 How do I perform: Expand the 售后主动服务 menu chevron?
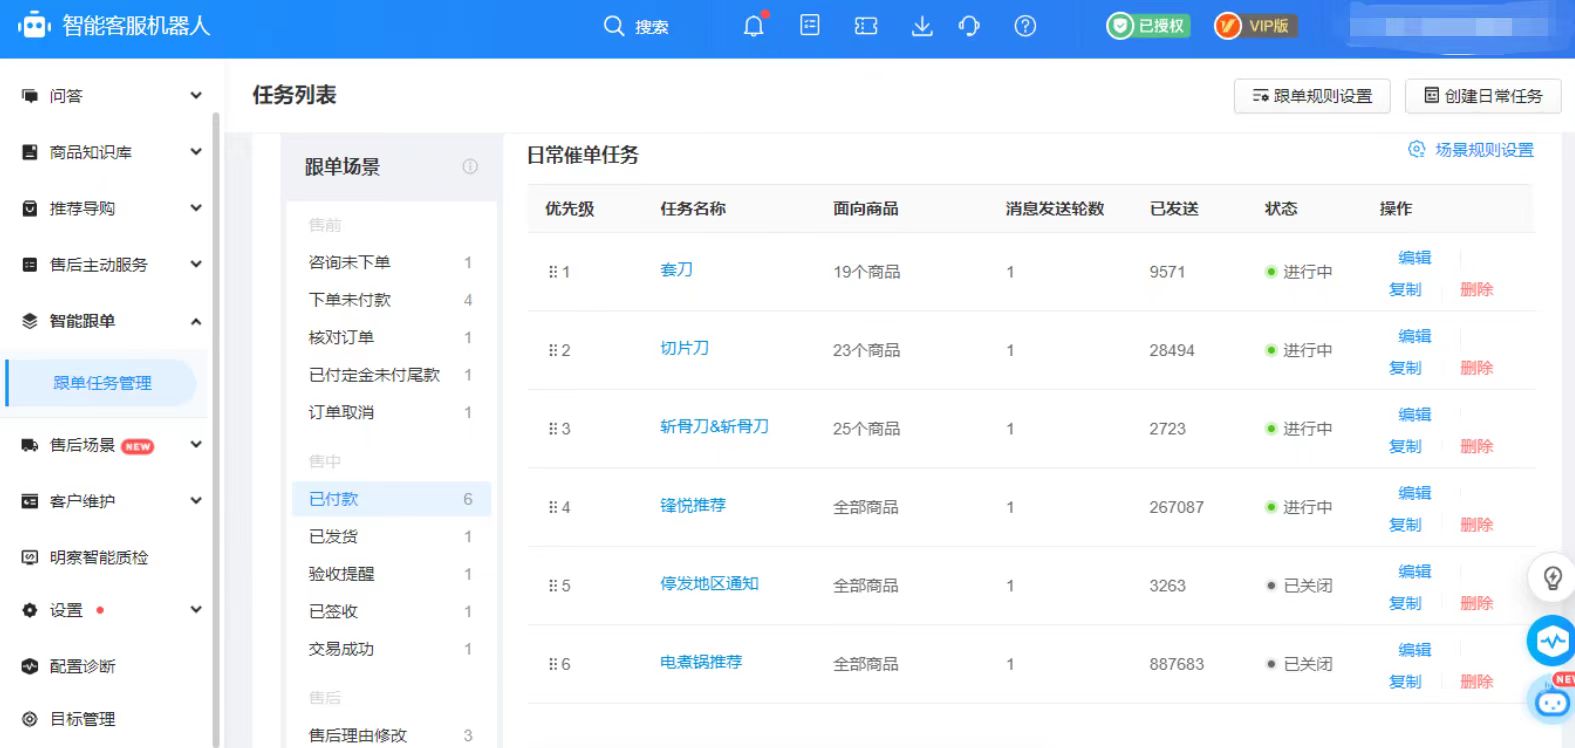click(x=196, y=264)
